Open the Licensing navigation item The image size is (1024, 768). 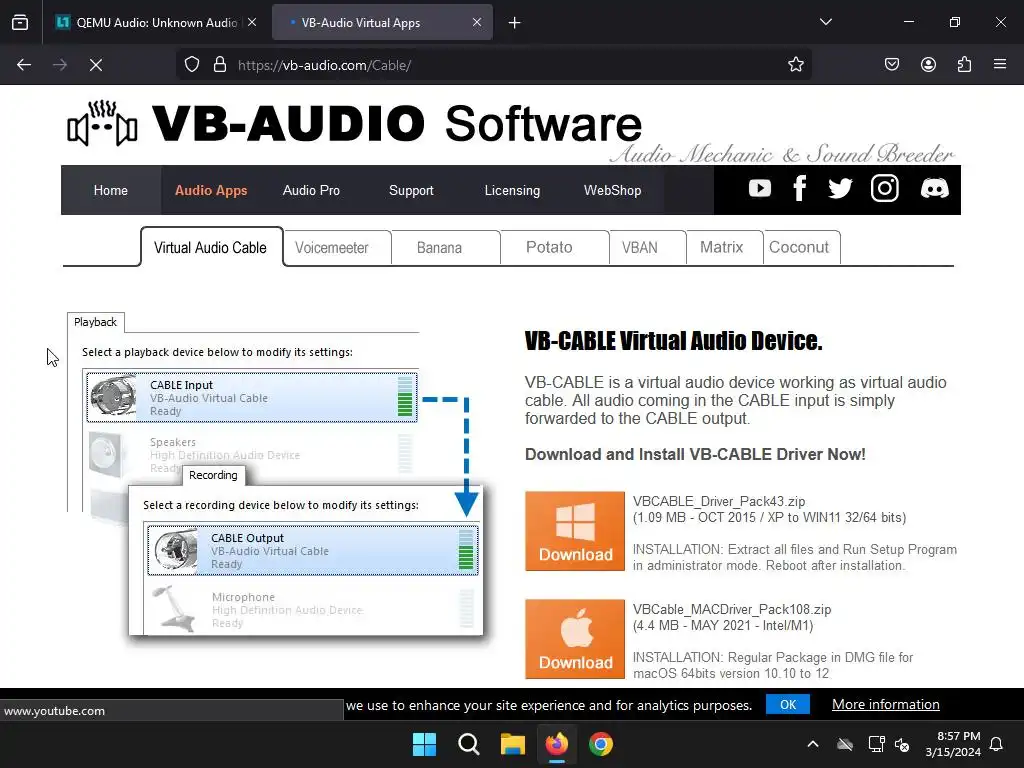tap(512, 190)
